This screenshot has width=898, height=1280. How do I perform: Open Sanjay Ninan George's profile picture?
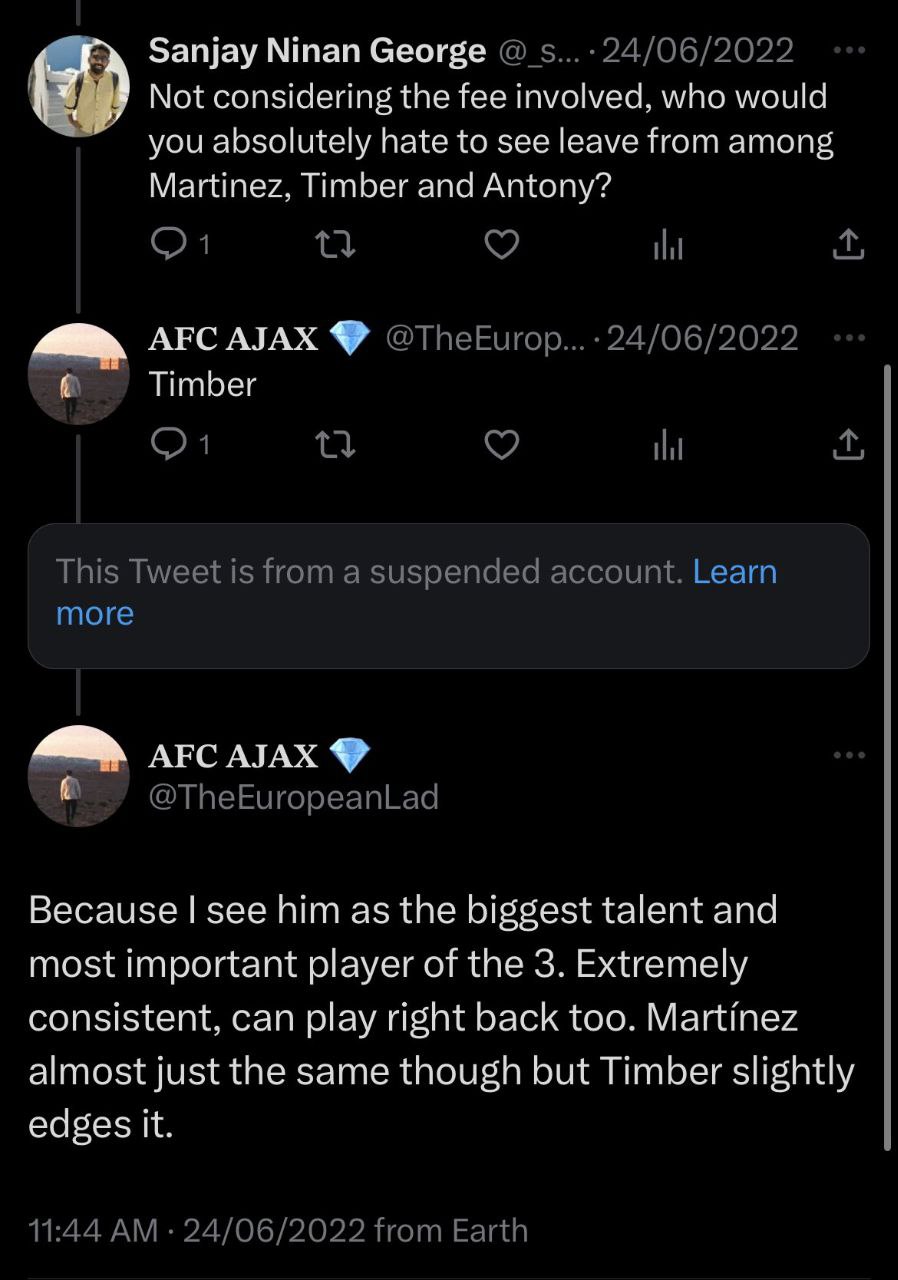[x=78, y=86]
